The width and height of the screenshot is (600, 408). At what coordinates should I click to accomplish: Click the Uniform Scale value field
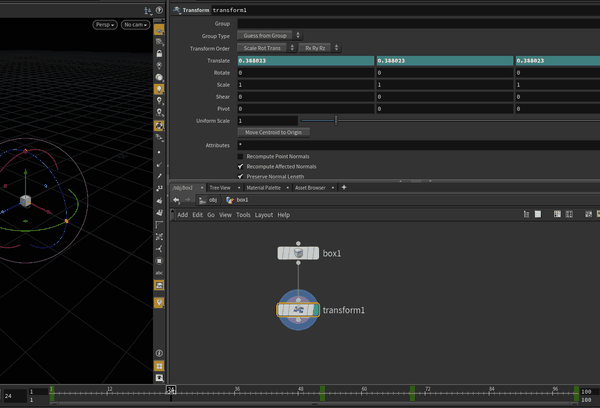tap(267, 121)
